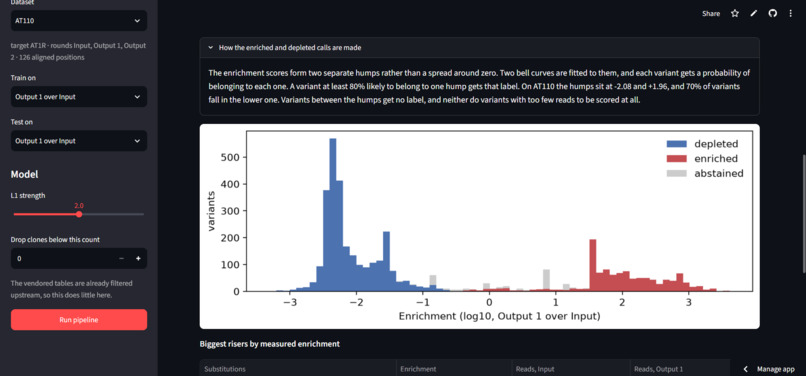Click the depleted legend color swatch
Viewport: 806px width, 376px height.
click(x=676, y=144)
